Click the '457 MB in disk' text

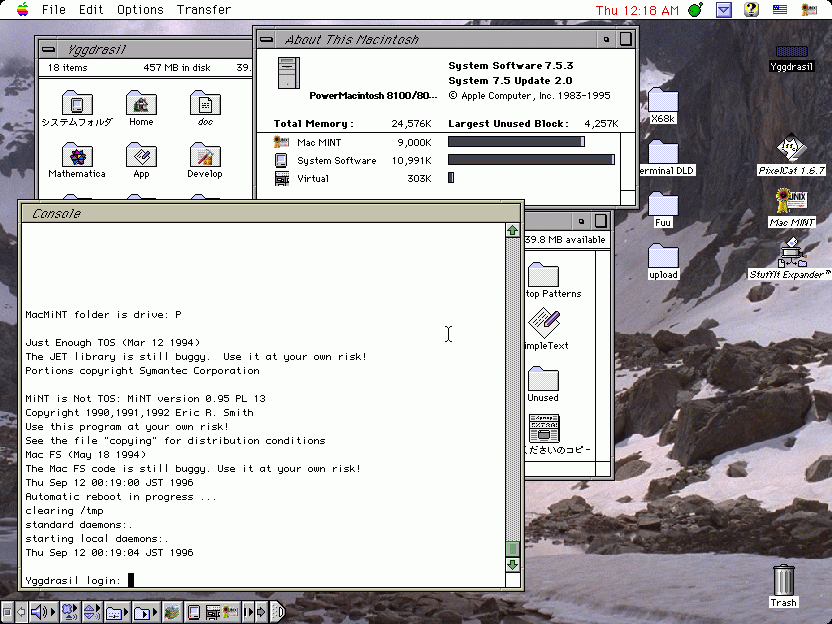[177, 67]
